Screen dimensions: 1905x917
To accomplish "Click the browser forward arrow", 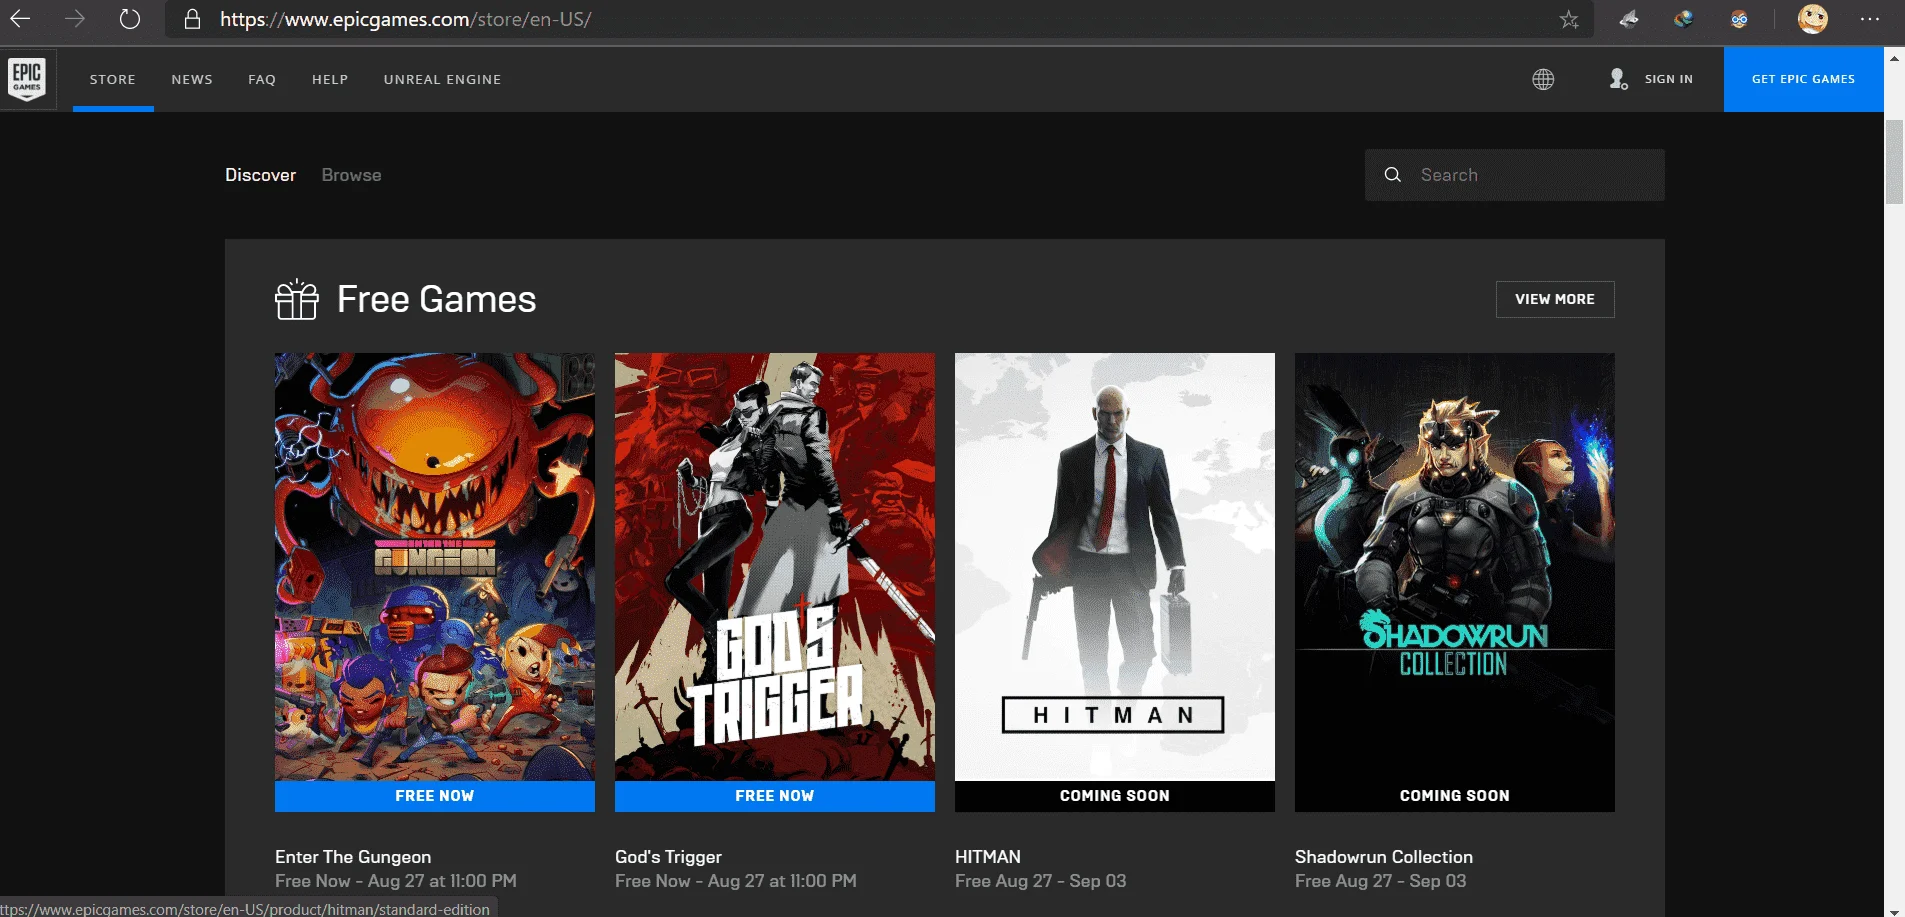I will tap(75, 19).
